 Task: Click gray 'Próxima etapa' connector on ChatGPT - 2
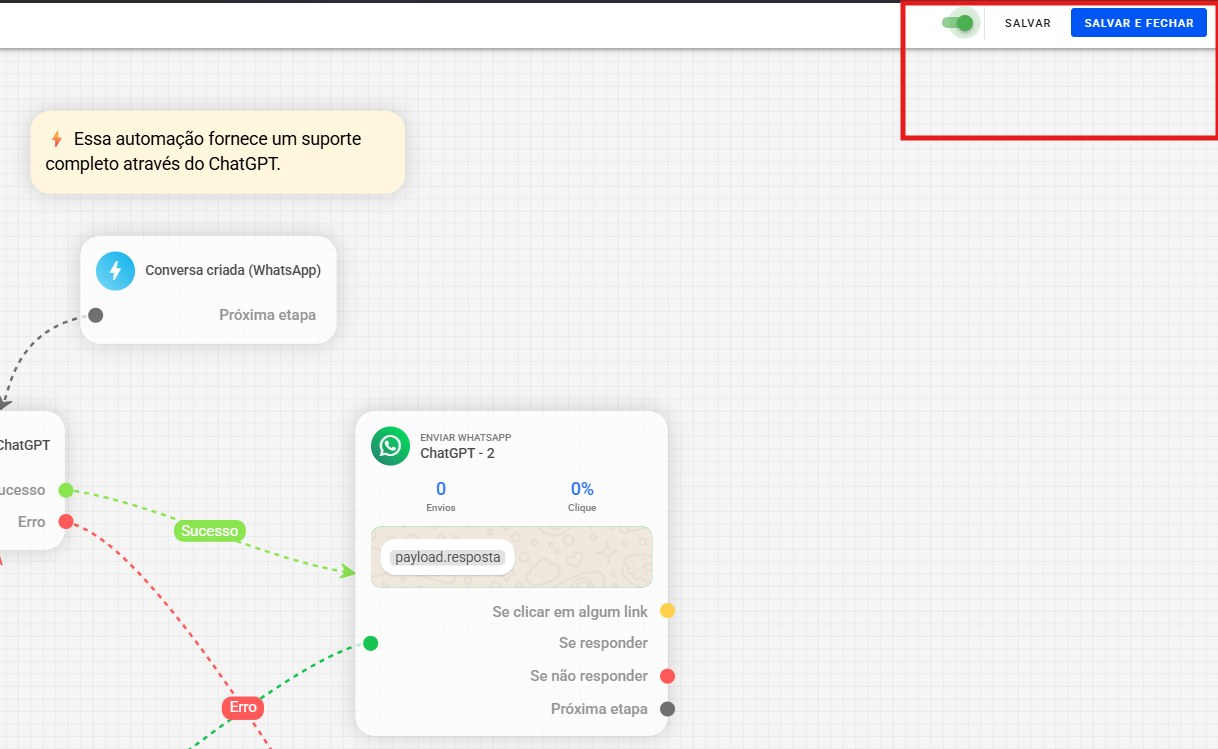pyautogui.click(x=667, y=709)
